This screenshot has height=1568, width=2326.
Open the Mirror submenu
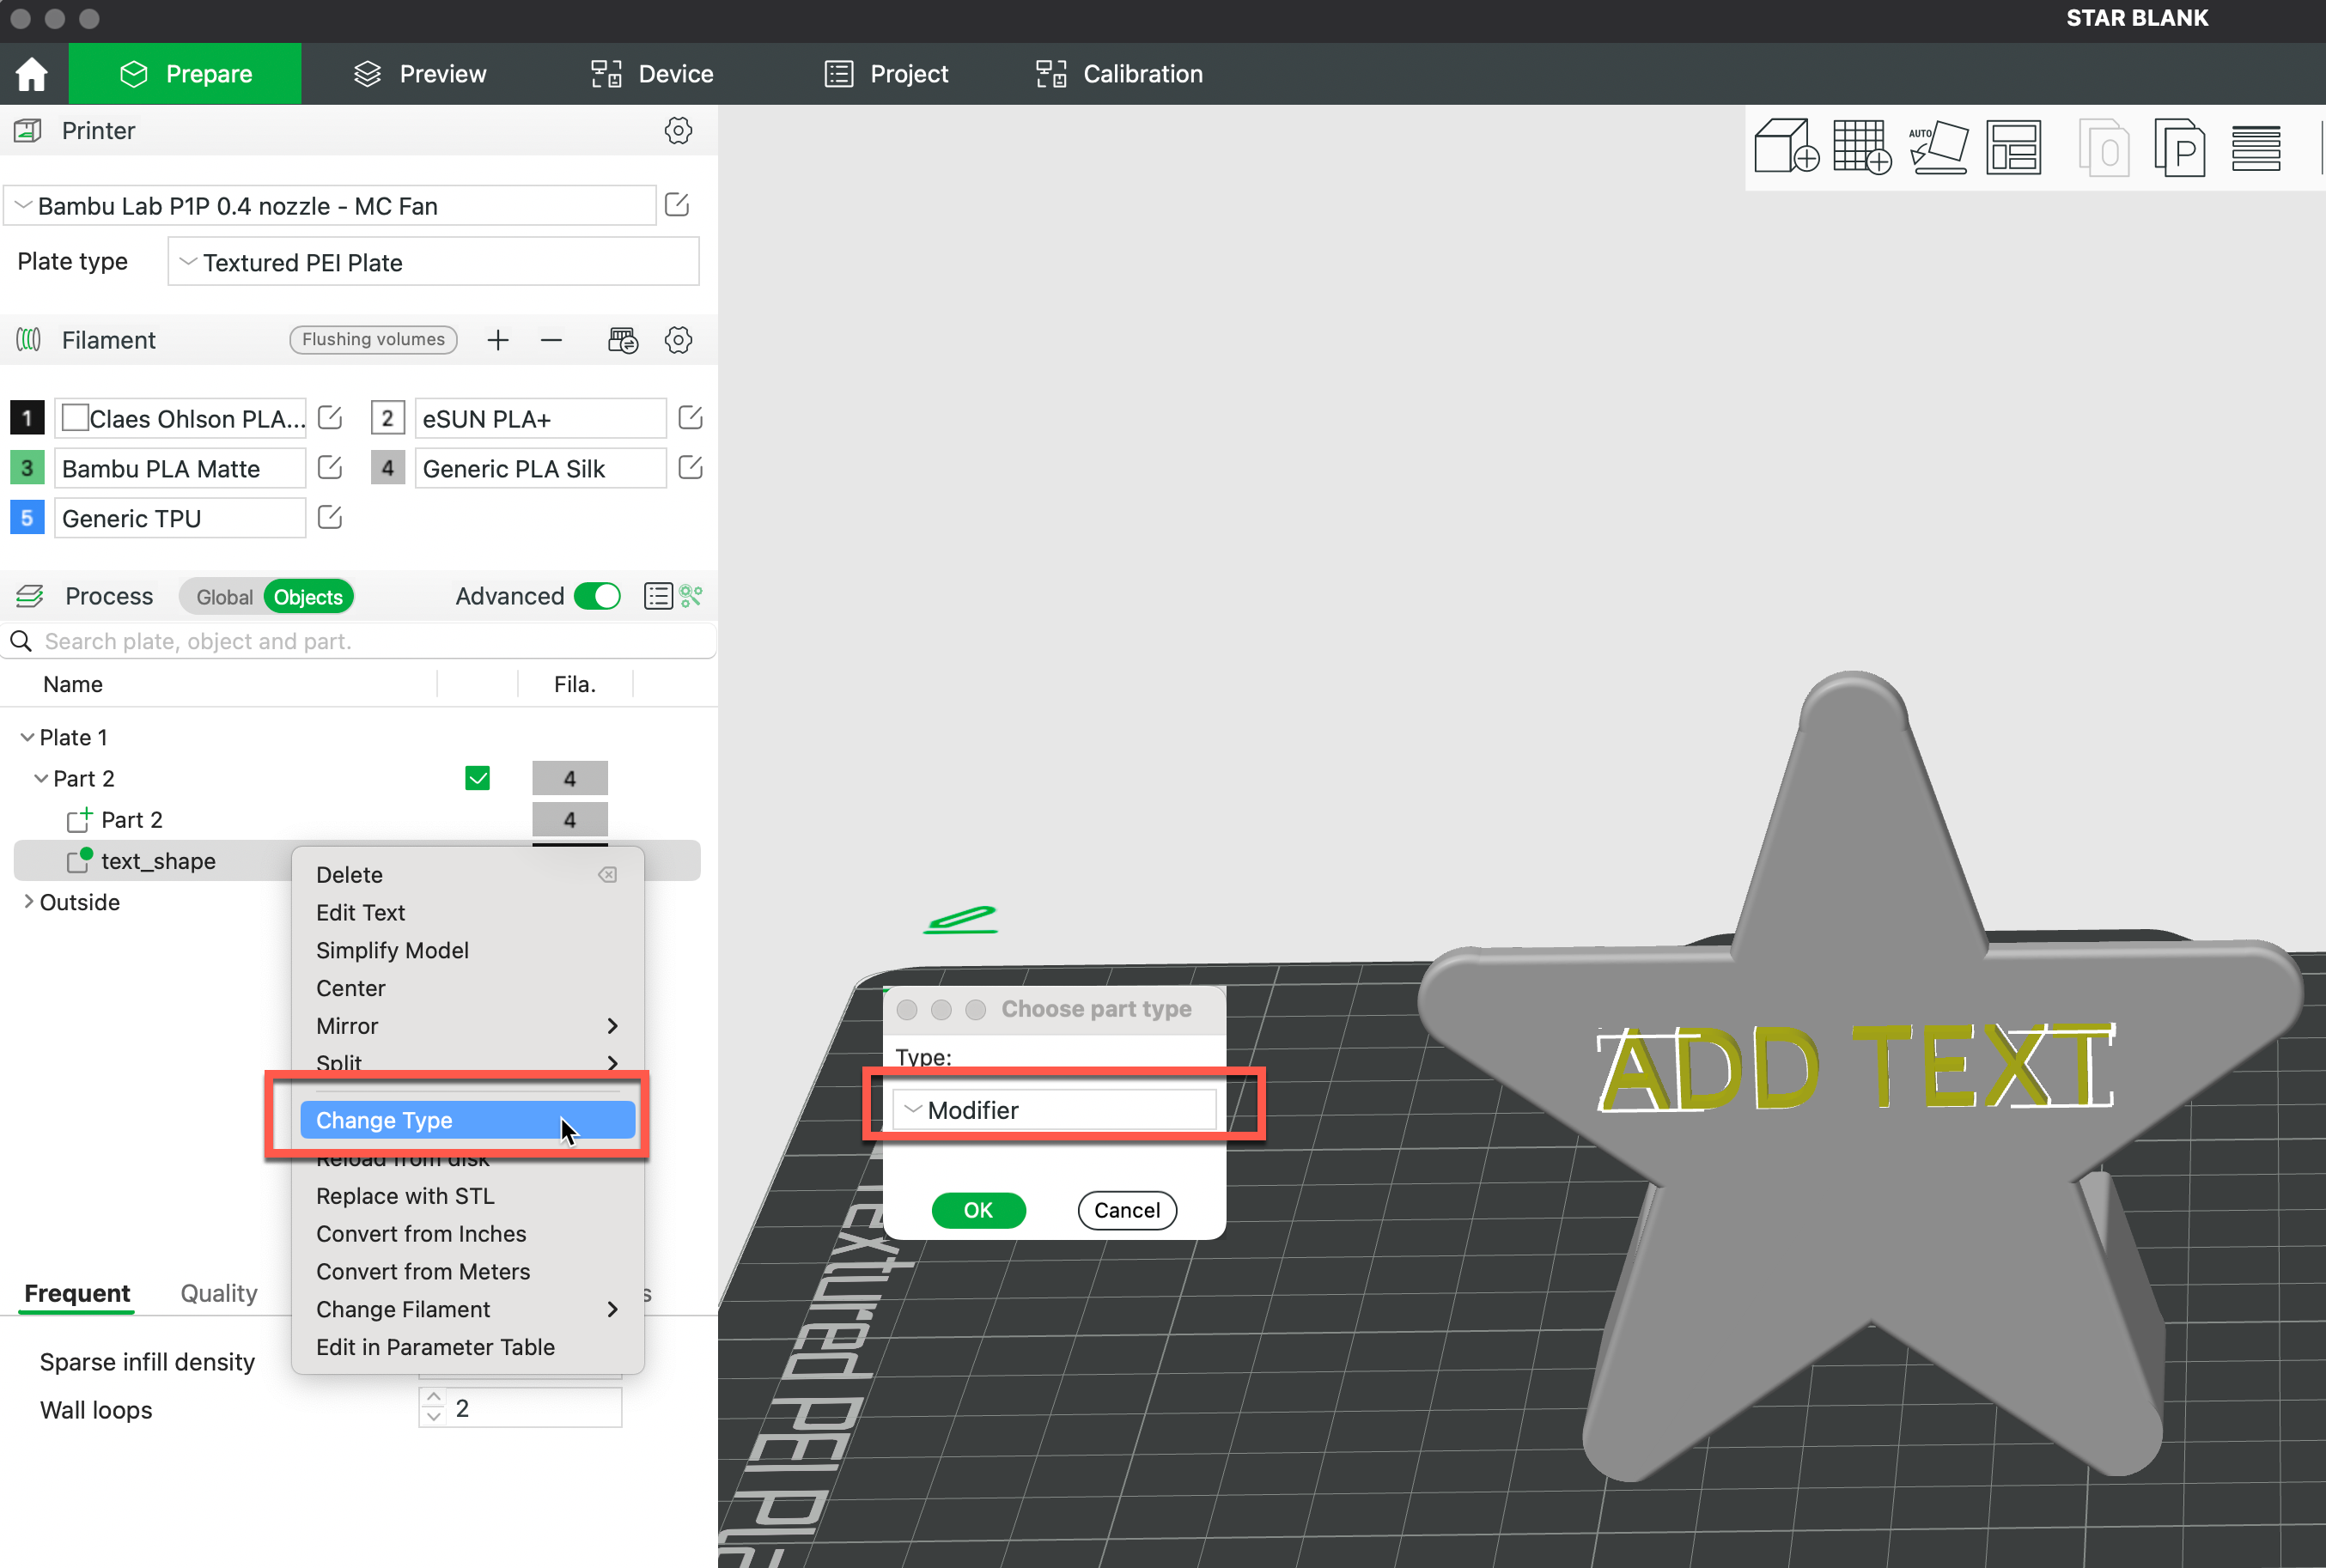click(467, 1026)
